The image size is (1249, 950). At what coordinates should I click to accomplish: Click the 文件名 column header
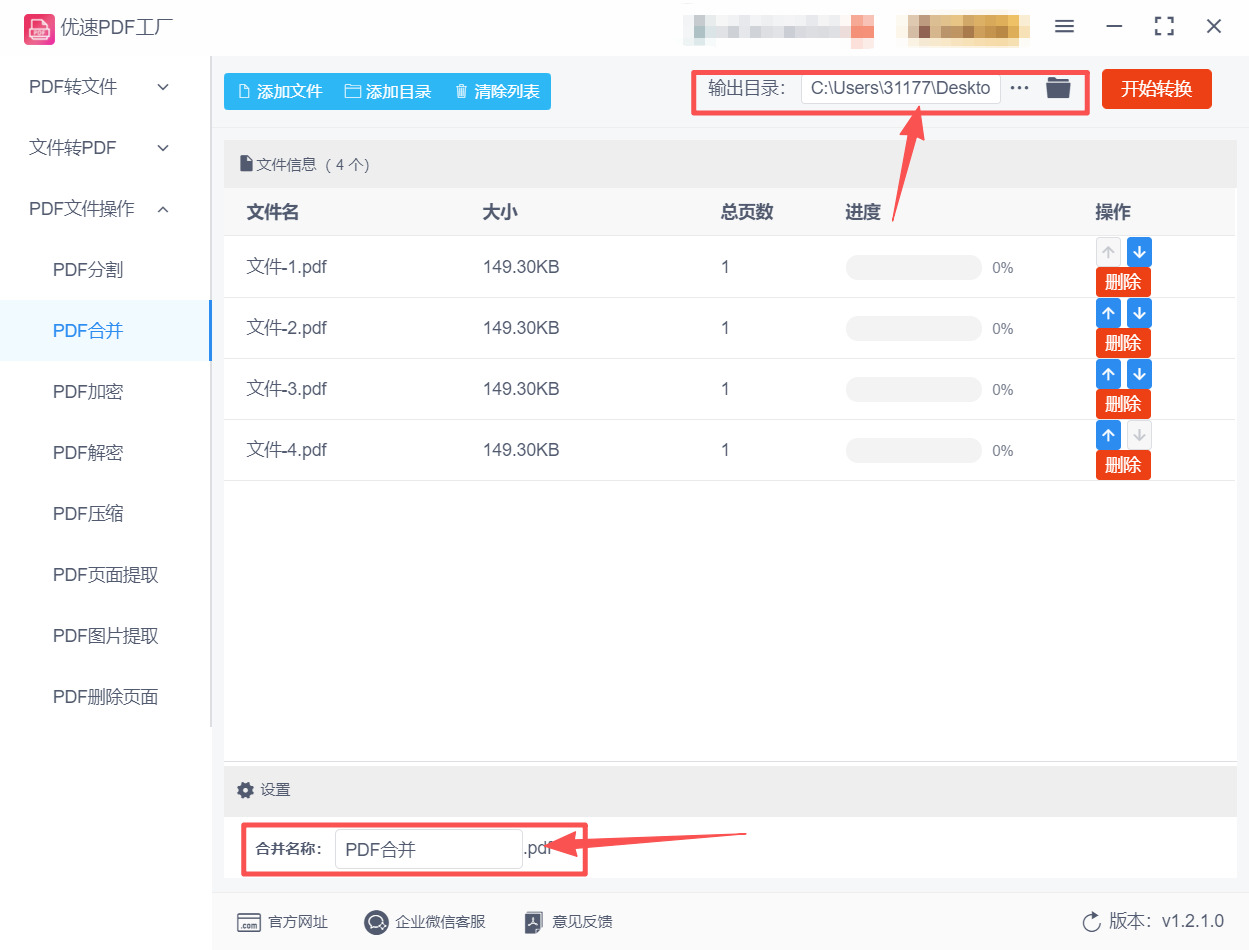pyautogui.click(x=273, y=212)
